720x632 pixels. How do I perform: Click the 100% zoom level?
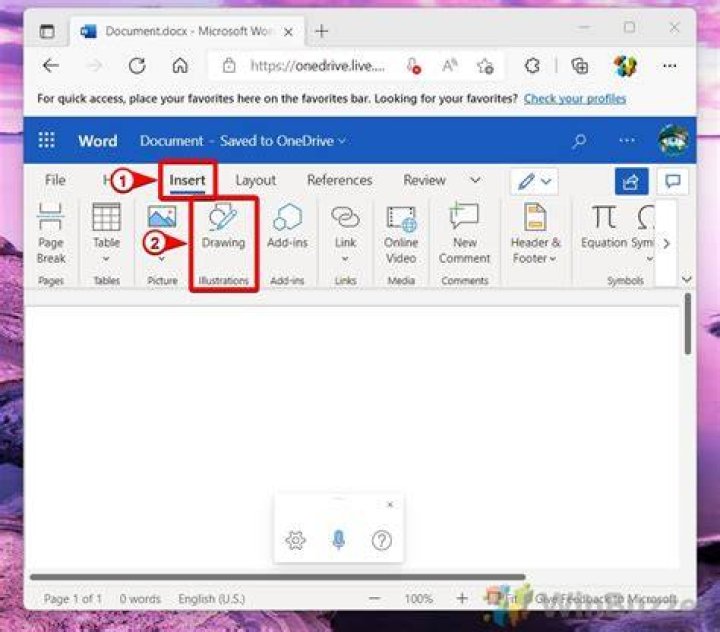coord(418,599)
